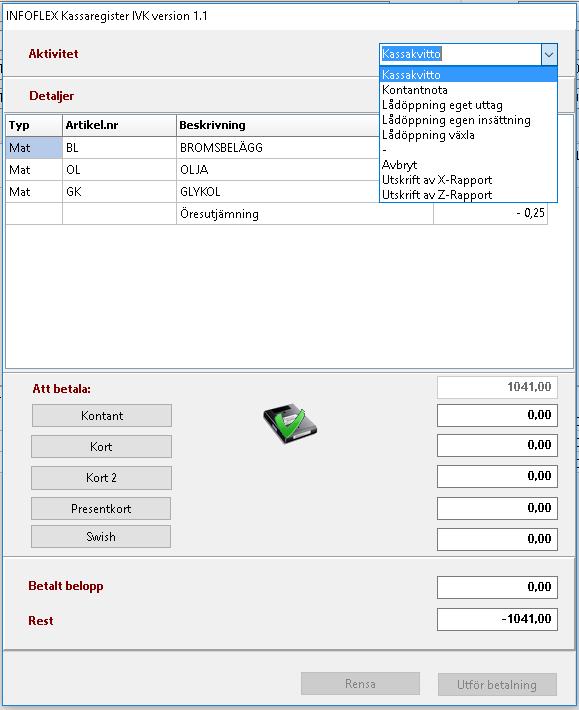579x710 pixels.
Task: Choose Utskrift av X-Rapport
Action: [x=468, y=179]
